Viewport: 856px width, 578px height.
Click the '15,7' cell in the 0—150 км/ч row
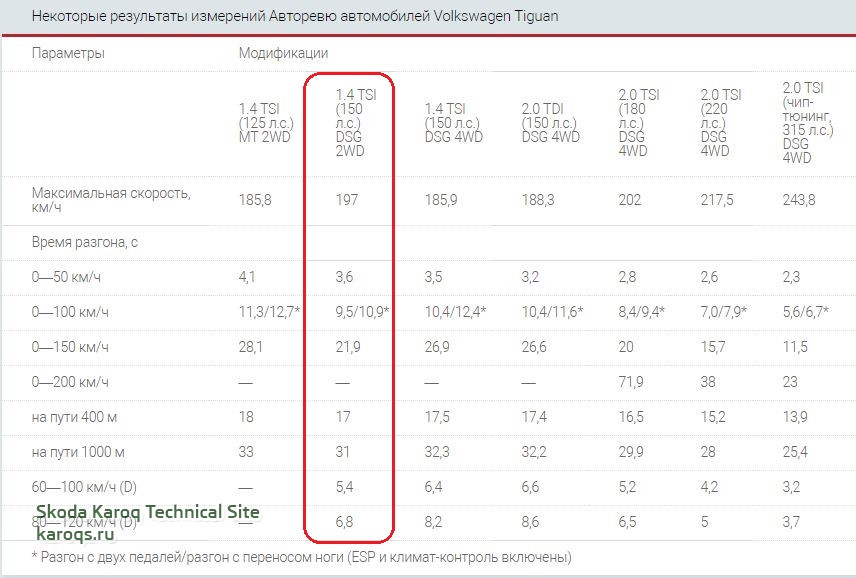tap(713, 347)
